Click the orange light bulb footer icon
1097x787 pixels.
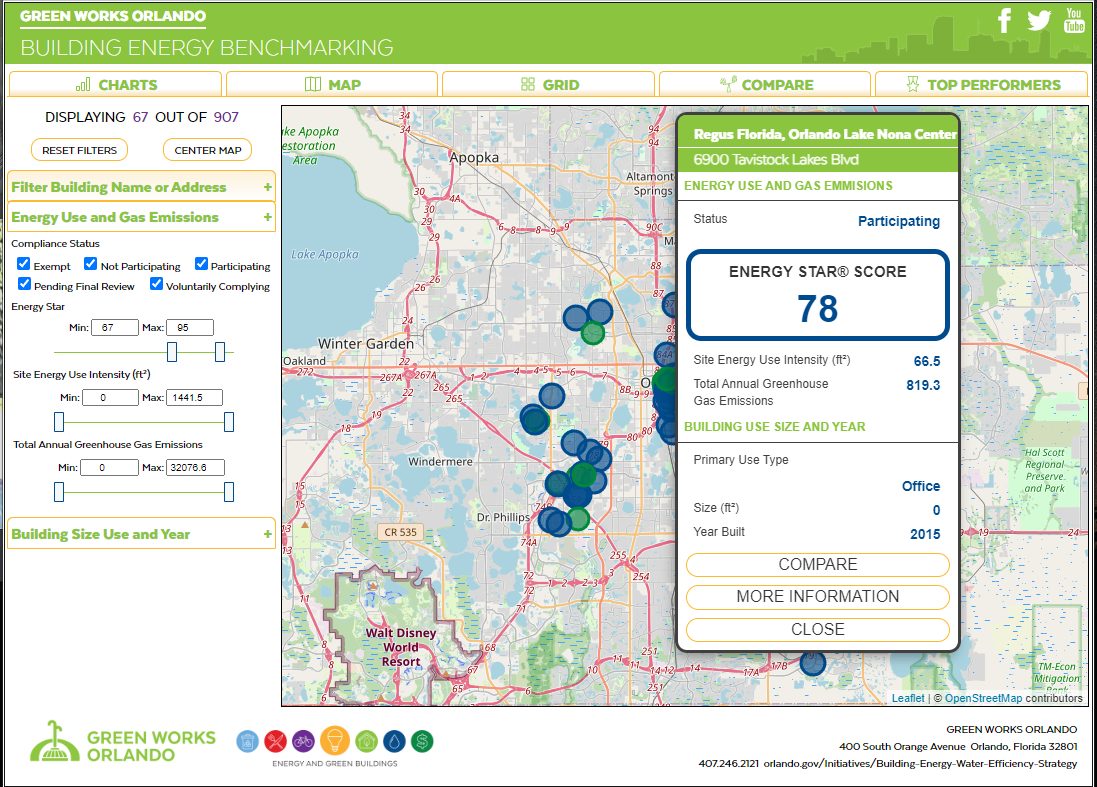click(334, 740)
